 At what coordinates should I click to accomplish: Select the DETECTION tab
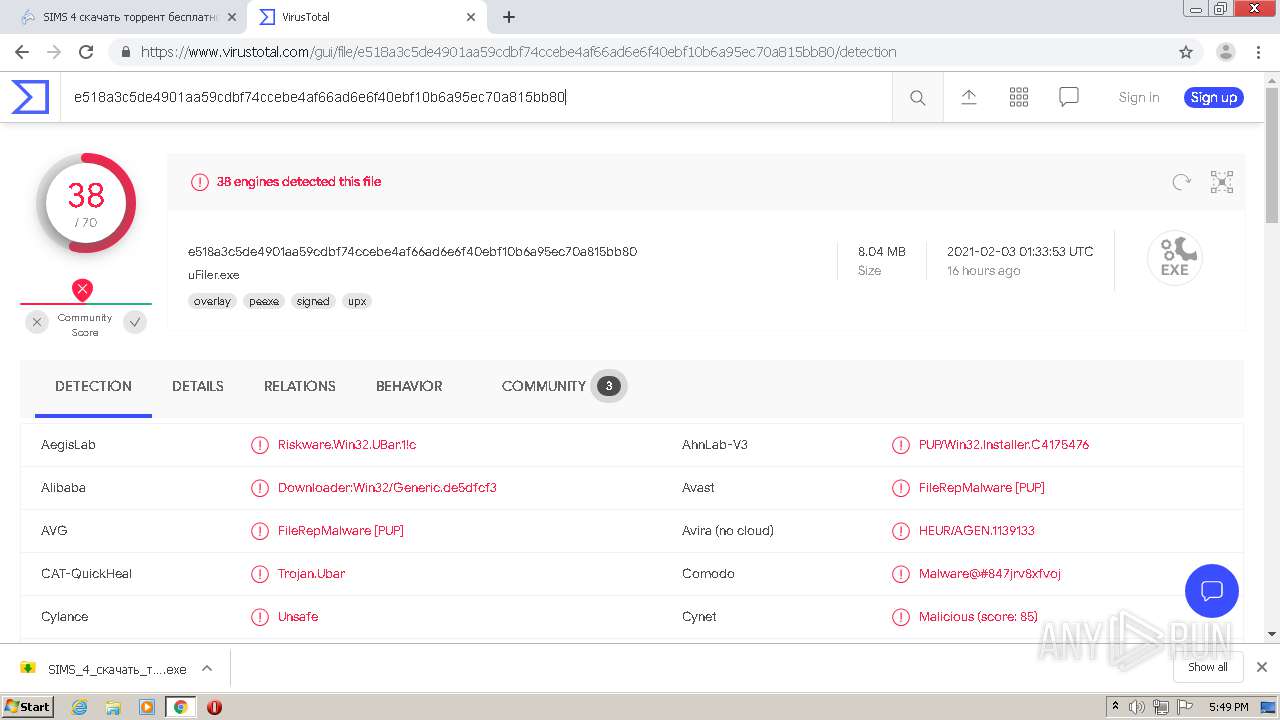point(93,386)
